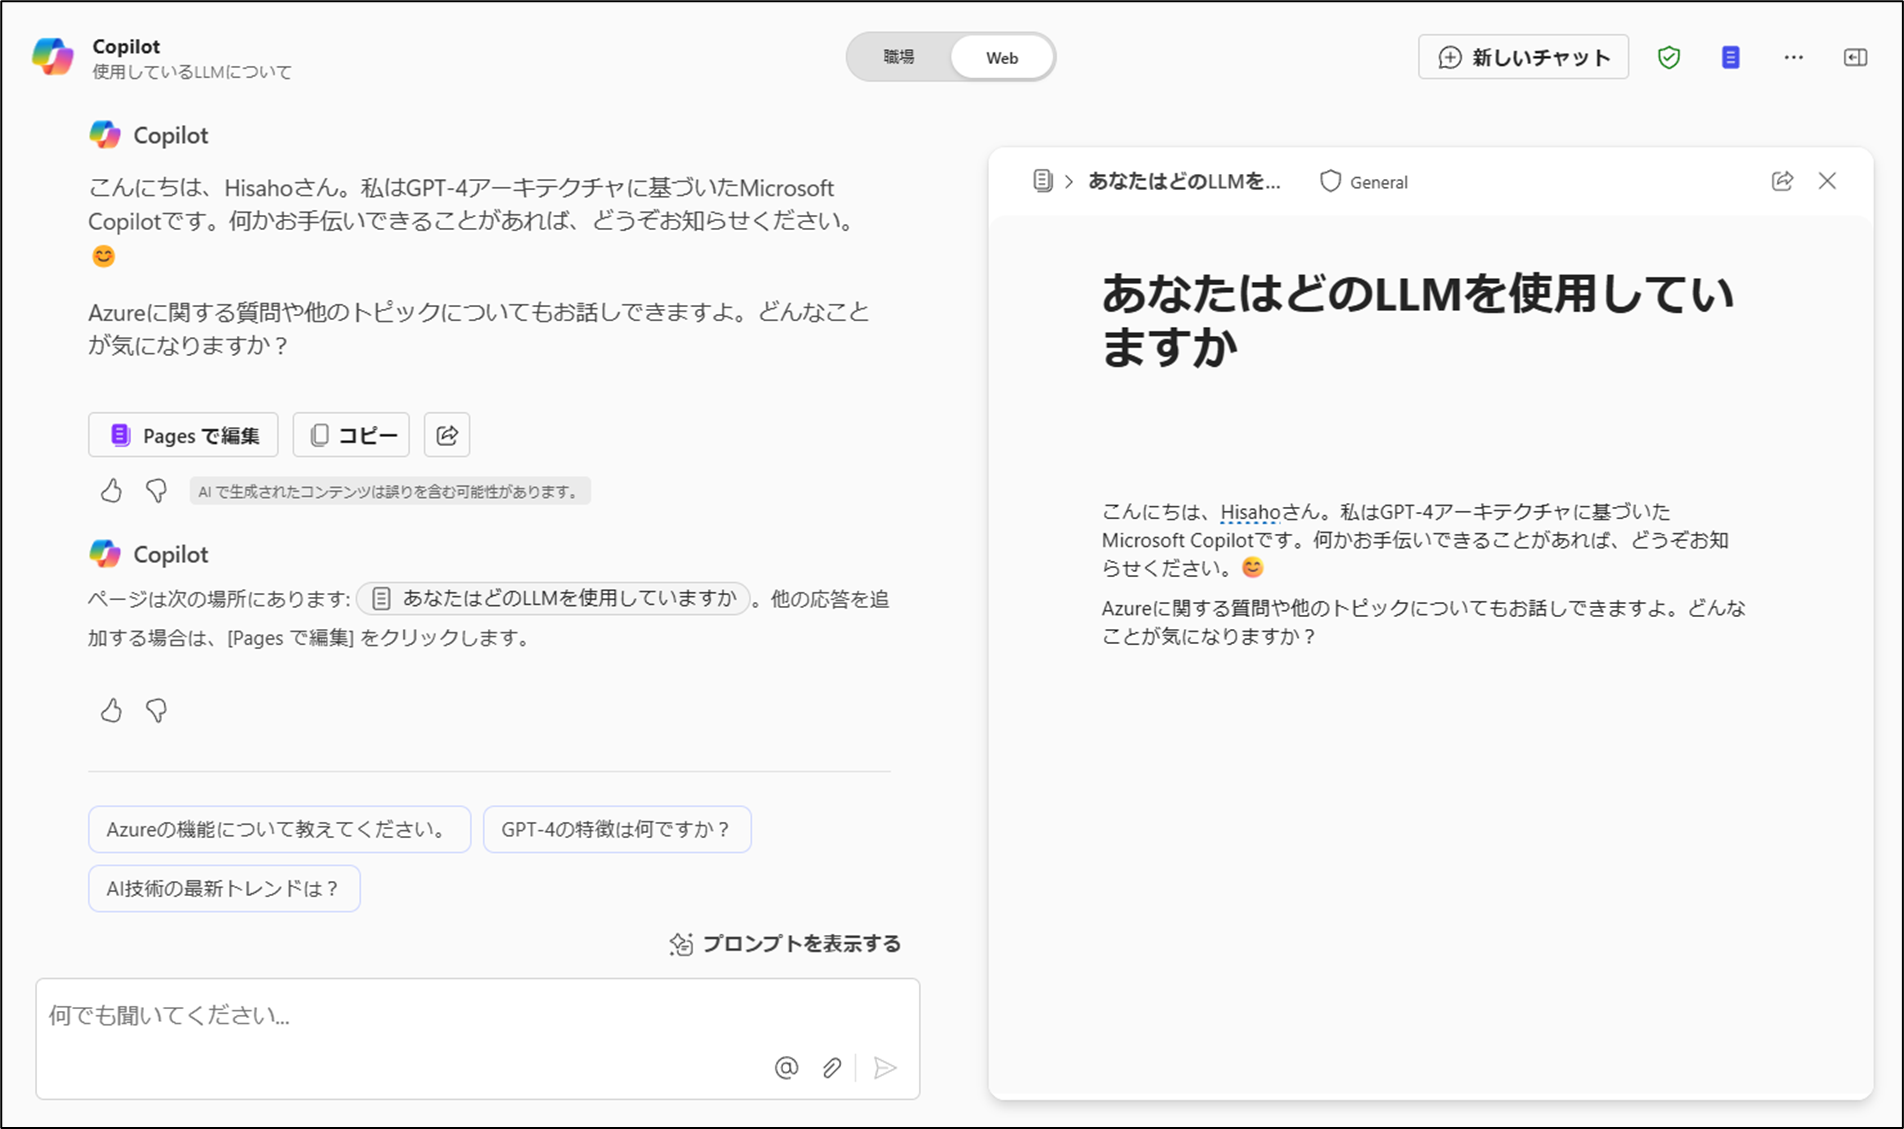Click the underlined Hisaho word in page
1904x1129 pixels.
[x=1250, y=512]
